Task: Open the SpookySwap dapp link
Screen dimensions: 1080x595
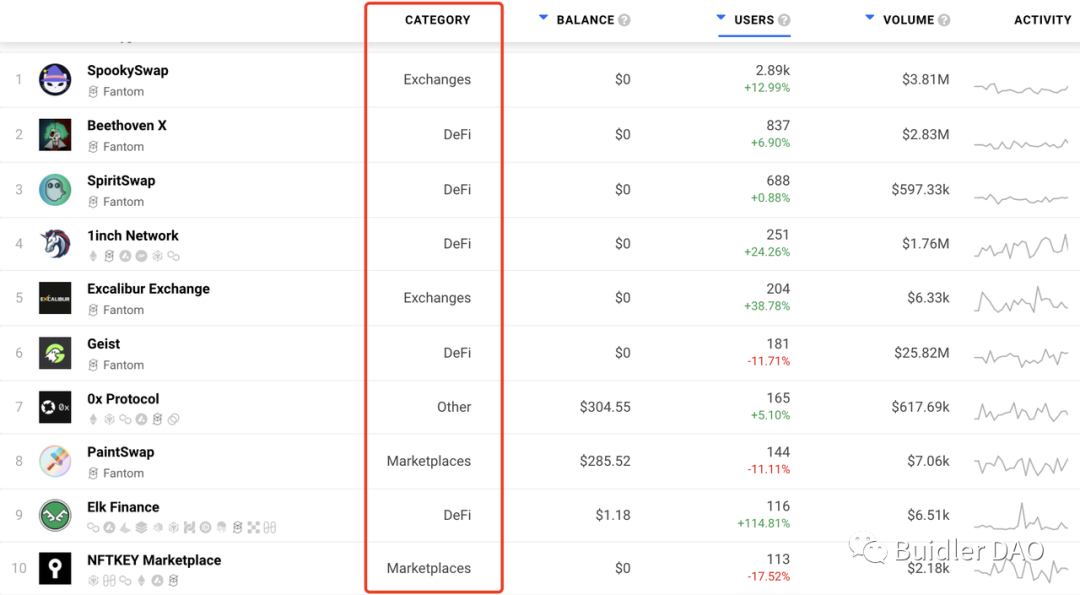Action: (127, 70)
